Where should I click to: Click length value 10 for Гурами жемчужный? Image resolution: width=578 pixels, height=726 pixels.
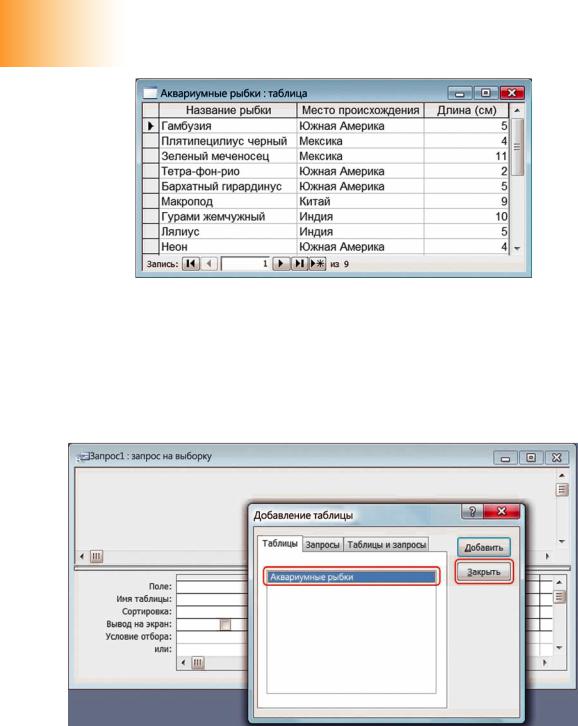click(466, 216)
